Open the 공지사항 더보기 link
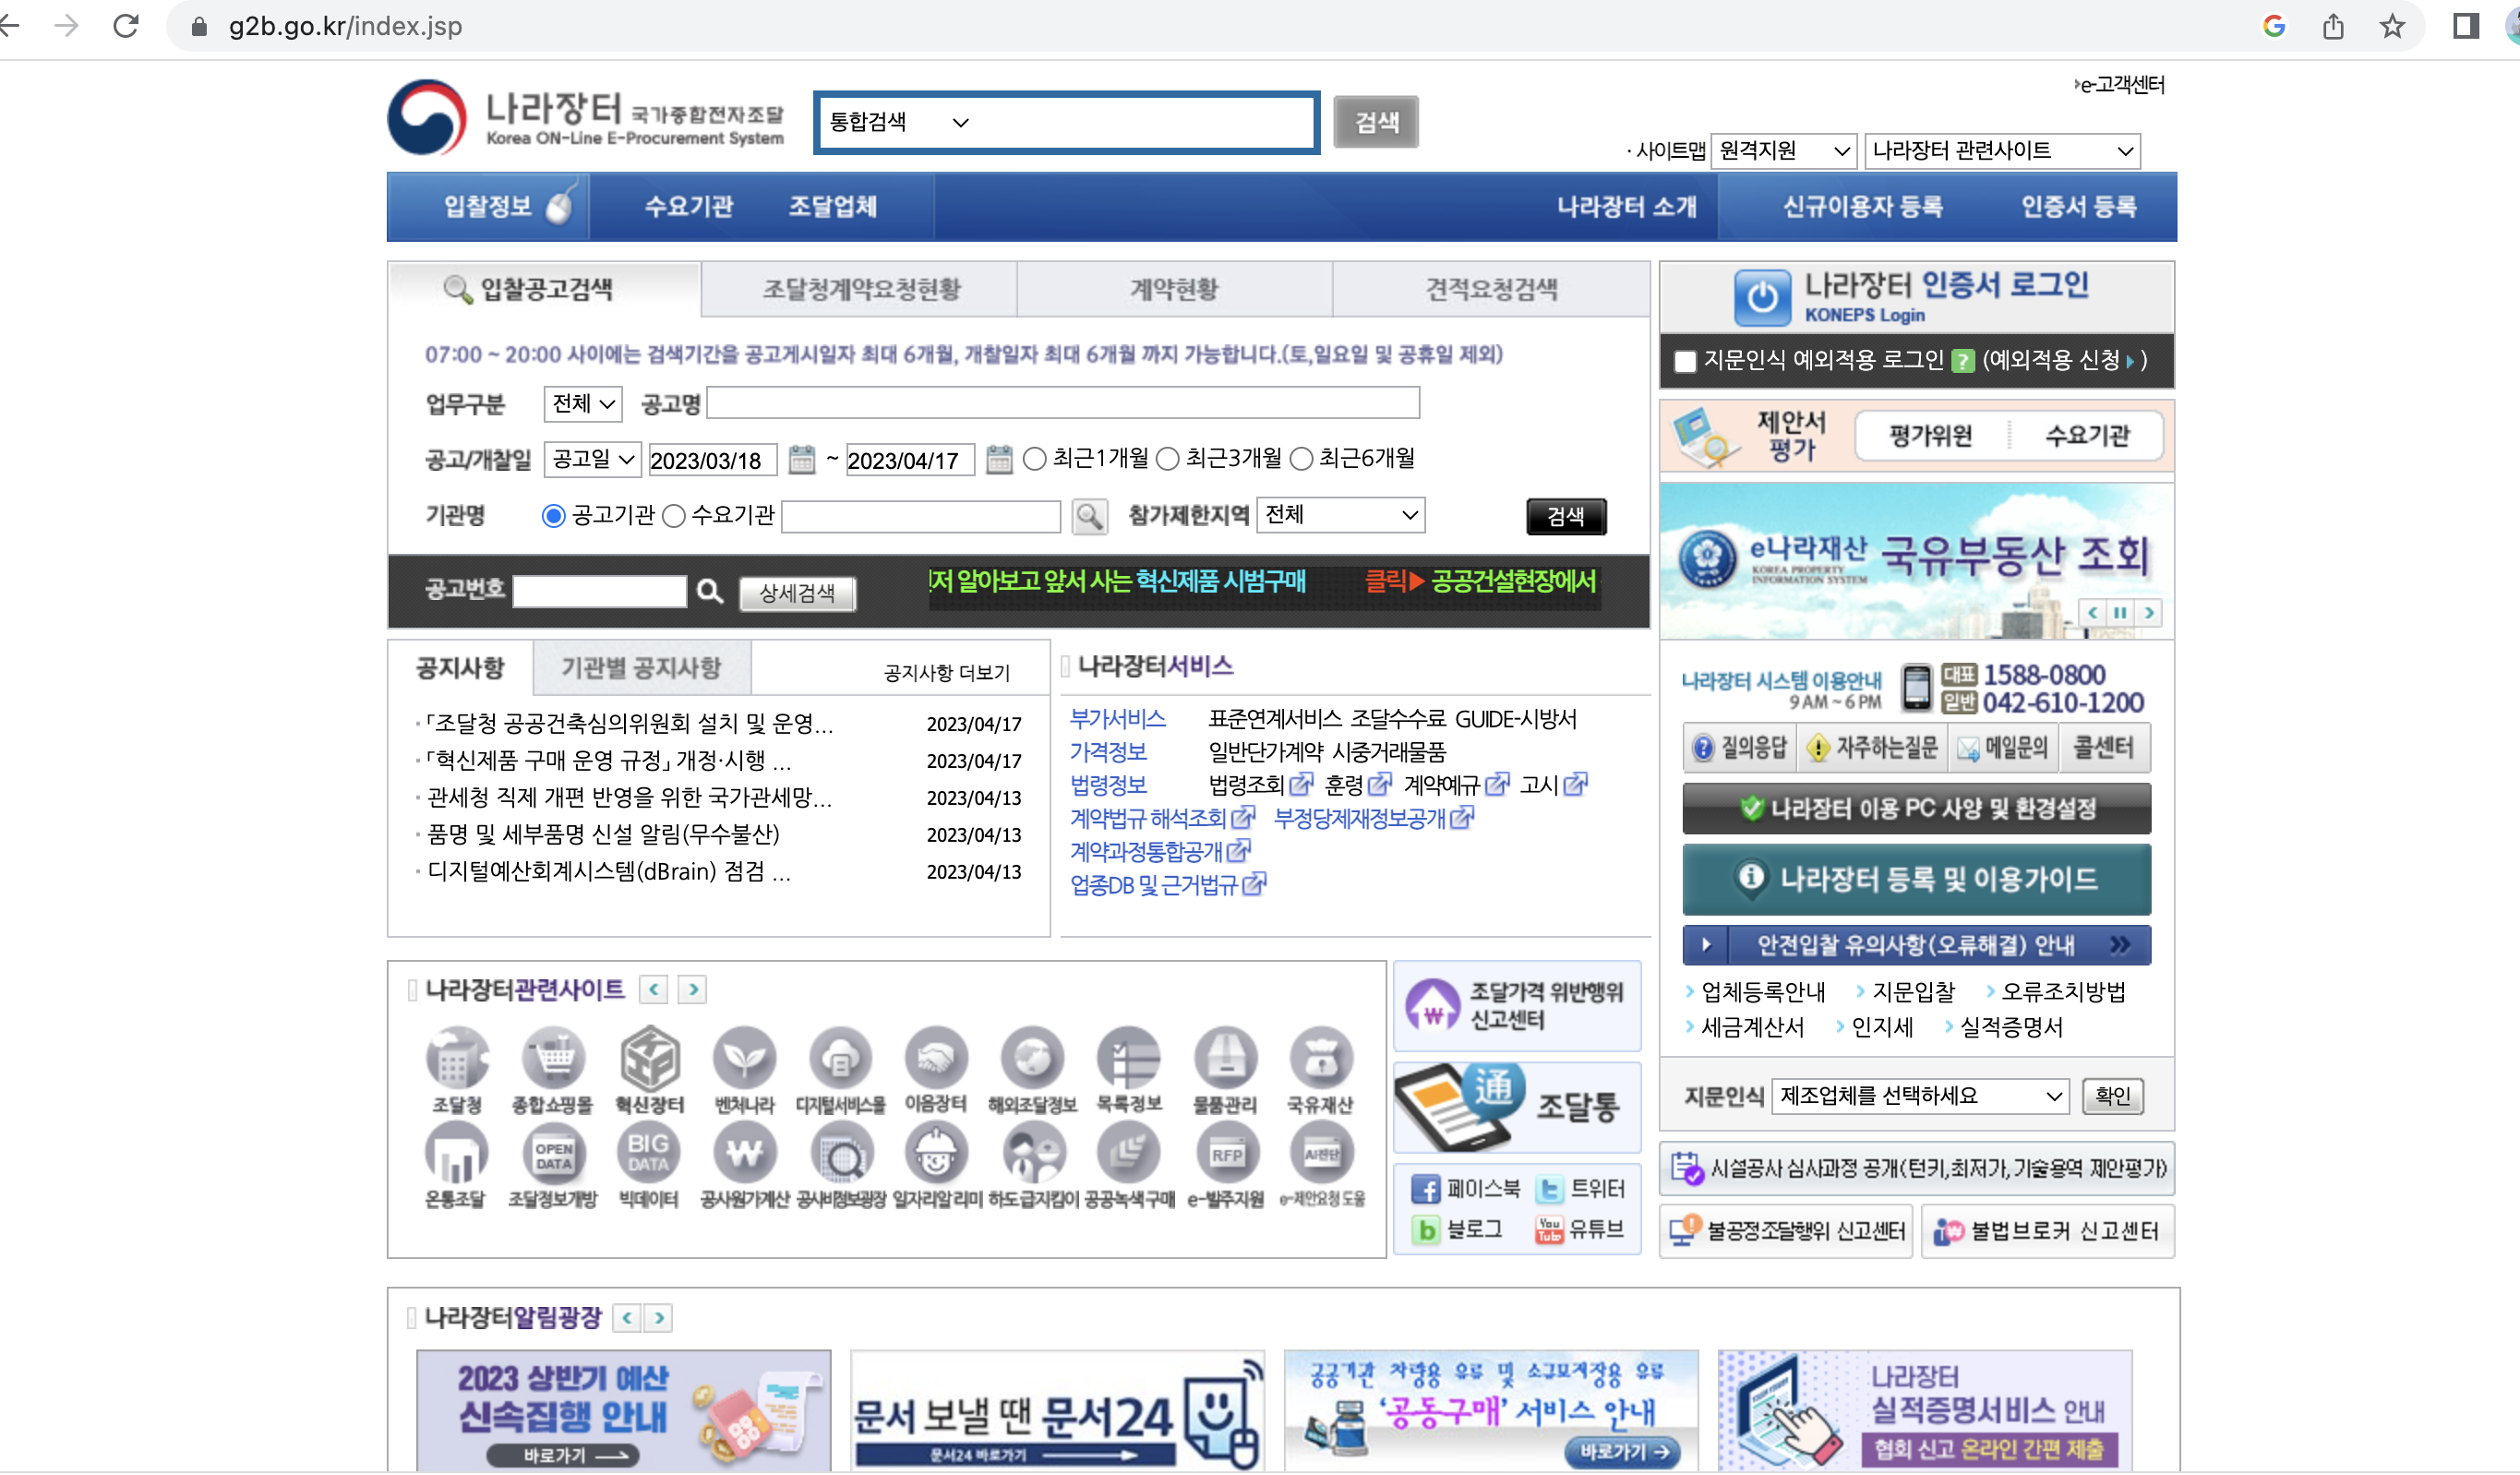This screenshot has width=2520, height=1475. 946,673
